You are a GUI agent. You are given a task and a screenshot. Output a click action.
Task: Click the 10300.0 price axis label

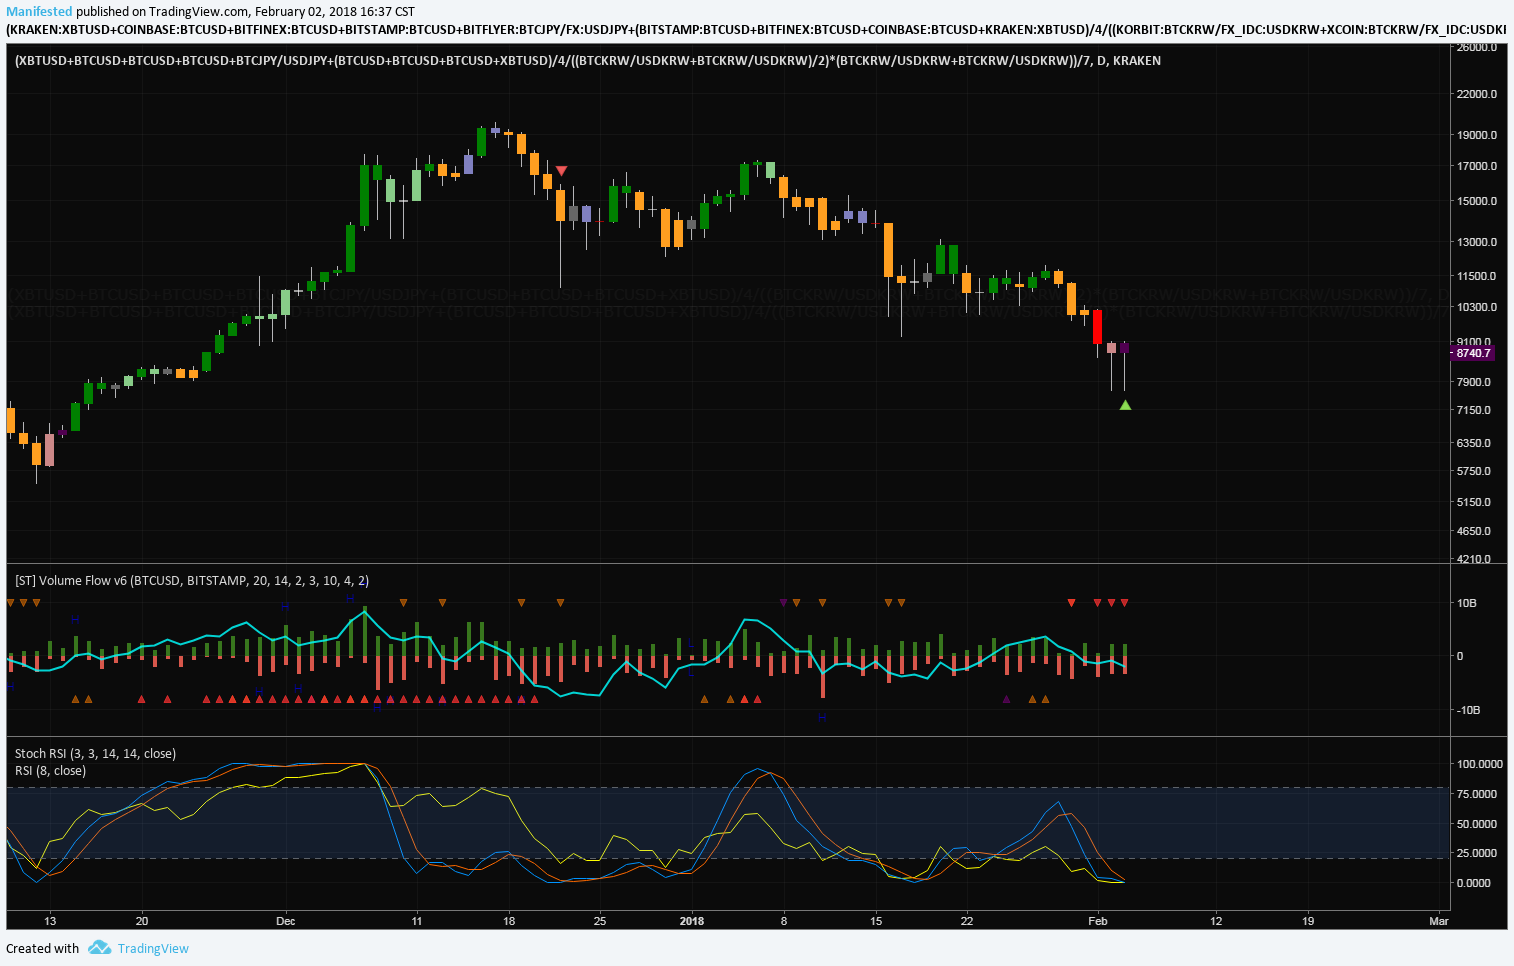pyautogui.click(x=1477, y=307)
